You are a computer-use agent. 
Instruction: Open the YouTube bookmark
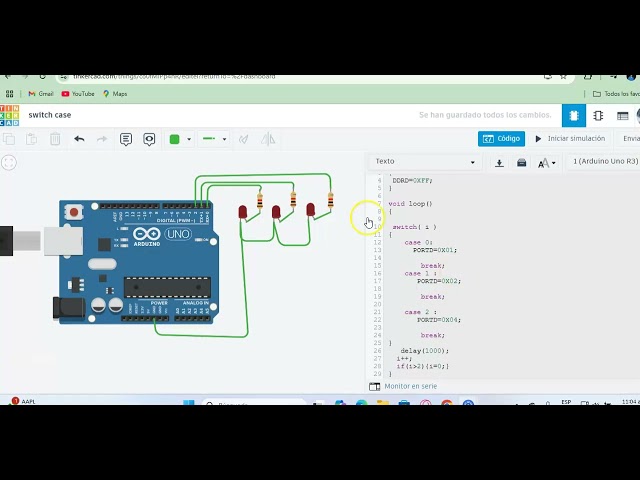pos(78,94)
